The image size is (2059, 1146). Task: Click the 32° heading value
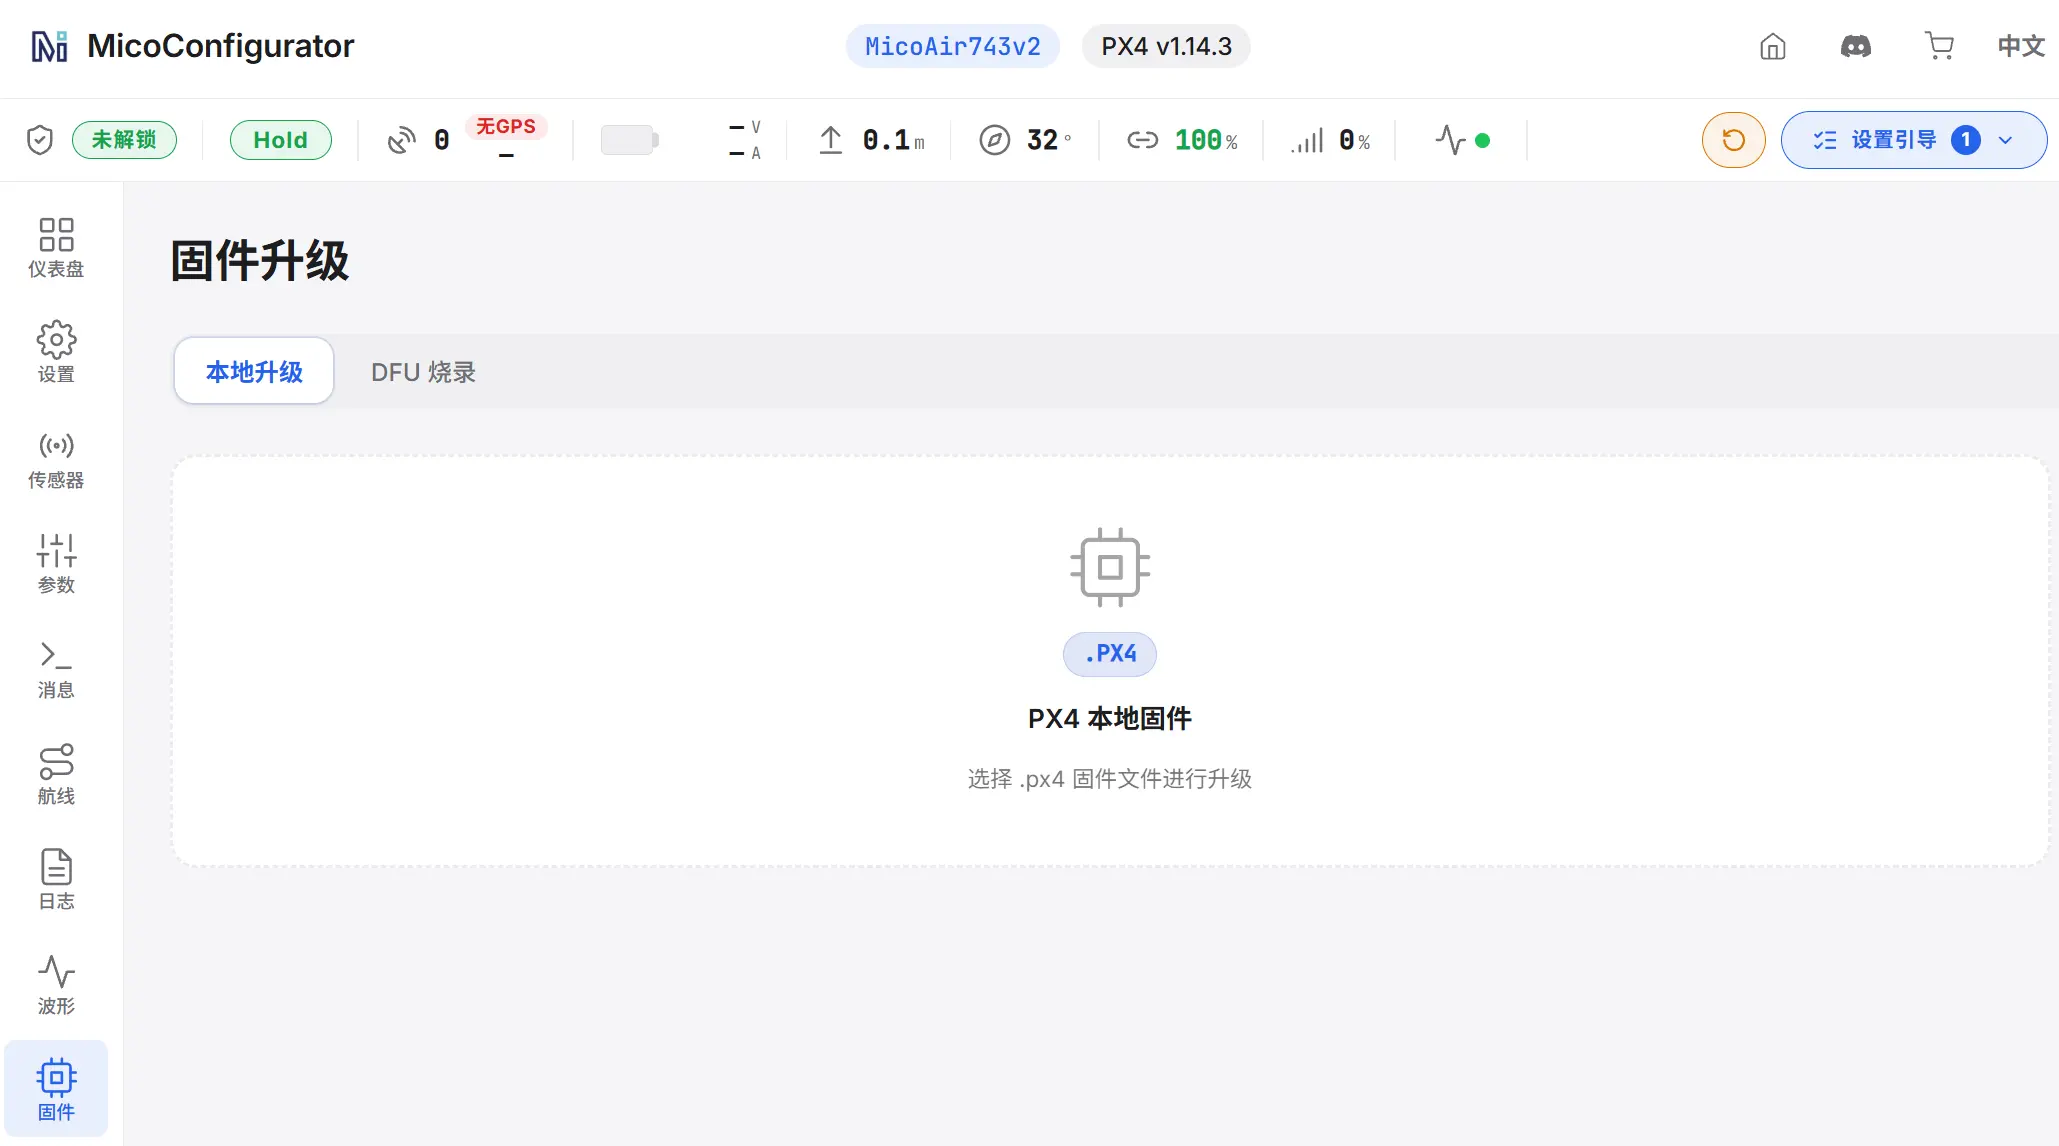pyautogui.click(x=1049, y=140)
